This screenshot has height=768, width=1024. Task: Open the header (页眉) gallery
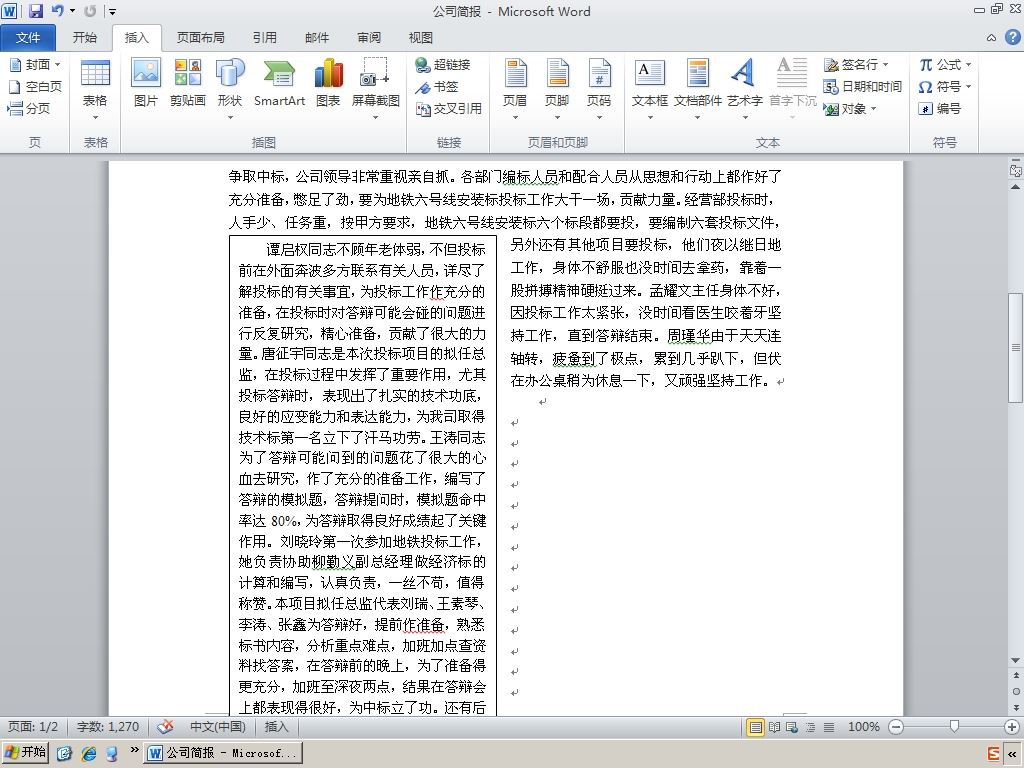coord(515,89)
